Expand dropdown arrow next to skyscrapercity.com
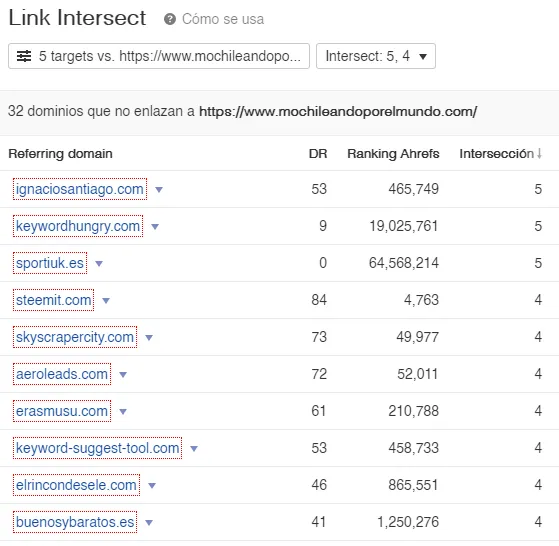Viewport: 559px width, 546px height. [x=149, y=338]
